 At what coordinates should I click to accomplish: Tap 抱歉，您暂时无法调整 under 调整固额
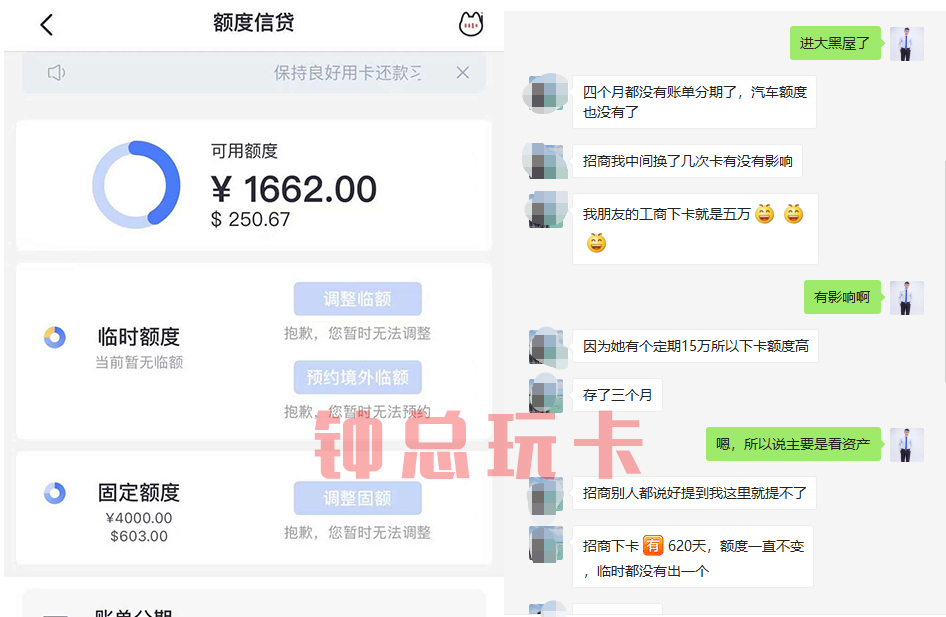pos(358,533)
